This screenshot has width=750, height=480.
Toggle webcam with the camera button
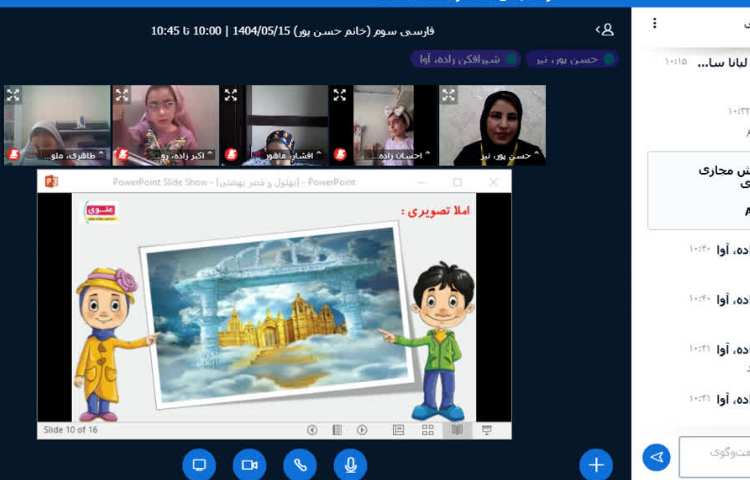(250, 465)
